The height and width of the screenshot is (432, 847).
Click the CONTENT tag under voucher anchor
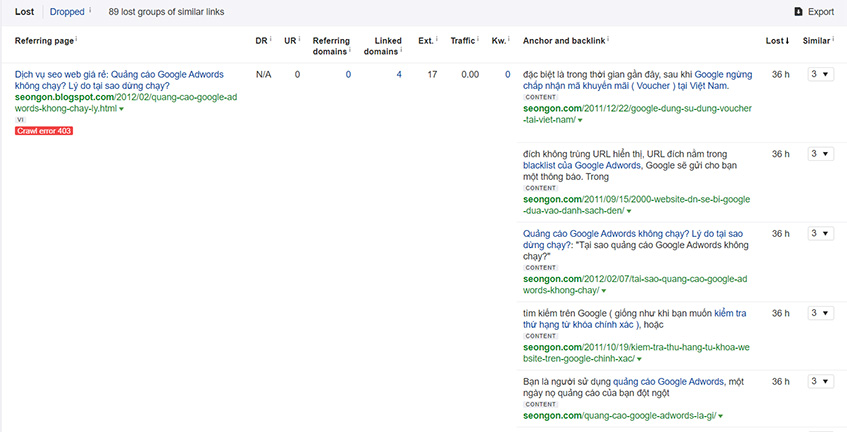click(540, 97)
